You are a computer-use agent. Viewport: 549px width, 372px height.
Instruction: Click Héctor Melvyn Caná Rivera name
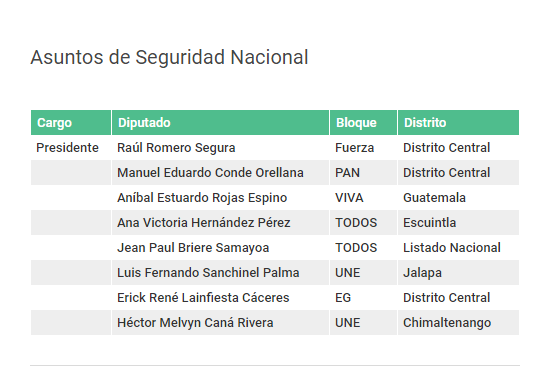click(x=195, y=323)
